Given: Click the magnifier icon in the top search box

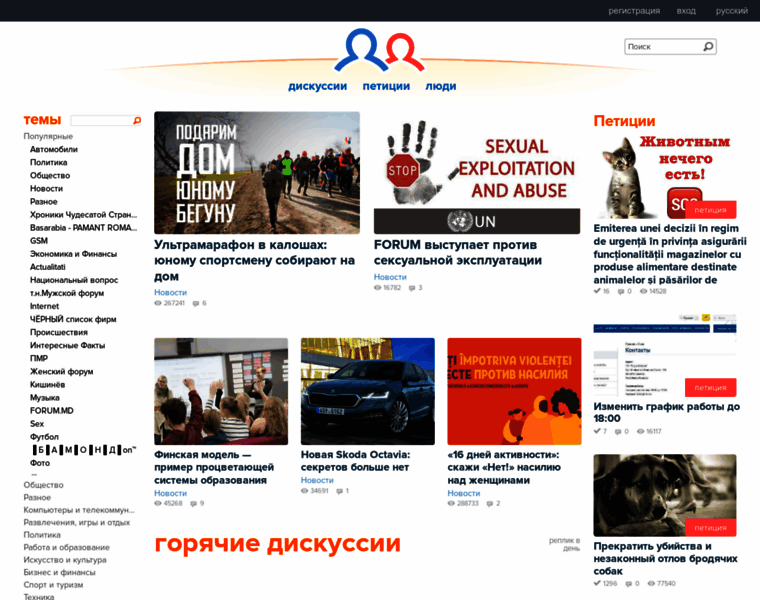Looking at the screenshot, I should 708,47.
